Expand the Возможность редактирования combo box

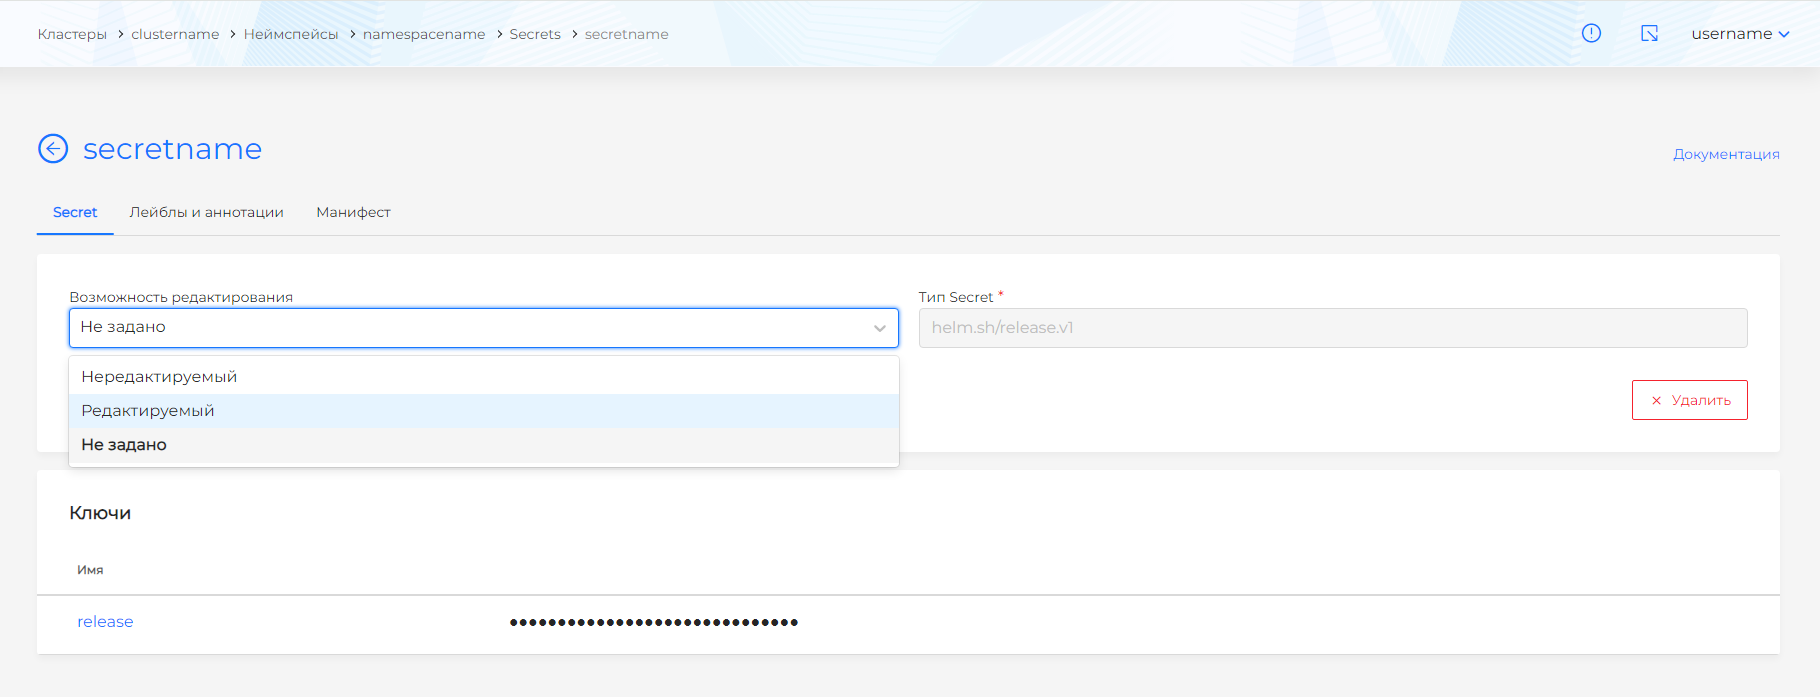click(x=483, y=328)
